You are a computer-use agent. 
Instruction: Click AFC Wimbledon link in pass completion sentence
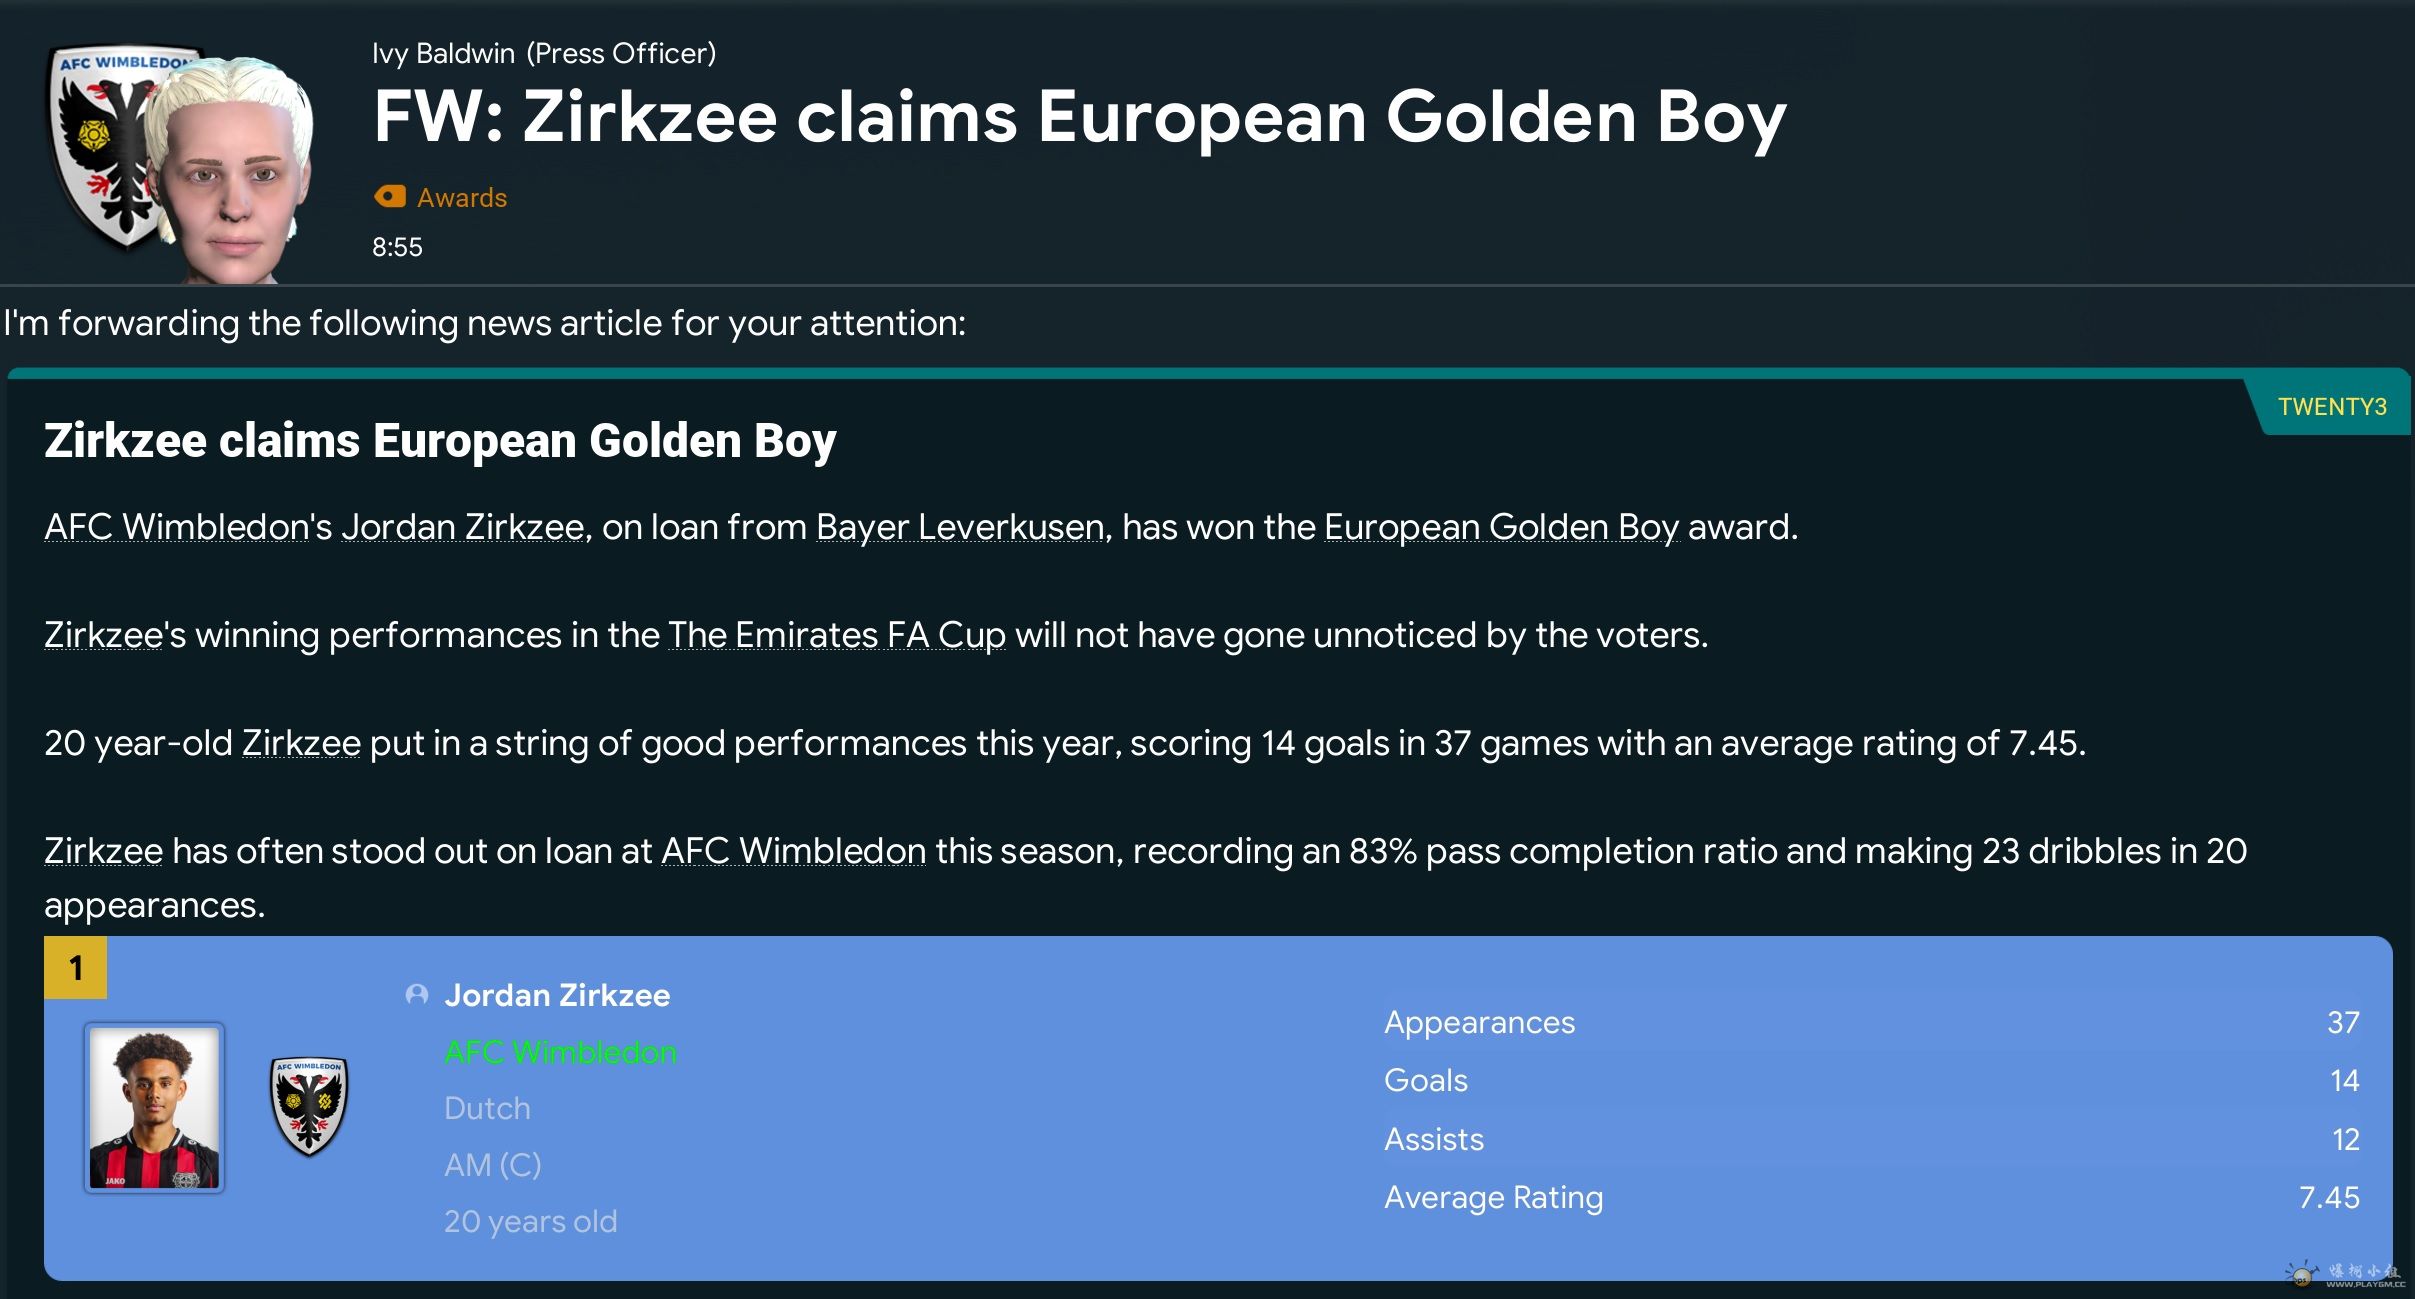pyautogui.click(x=793, y=851)
